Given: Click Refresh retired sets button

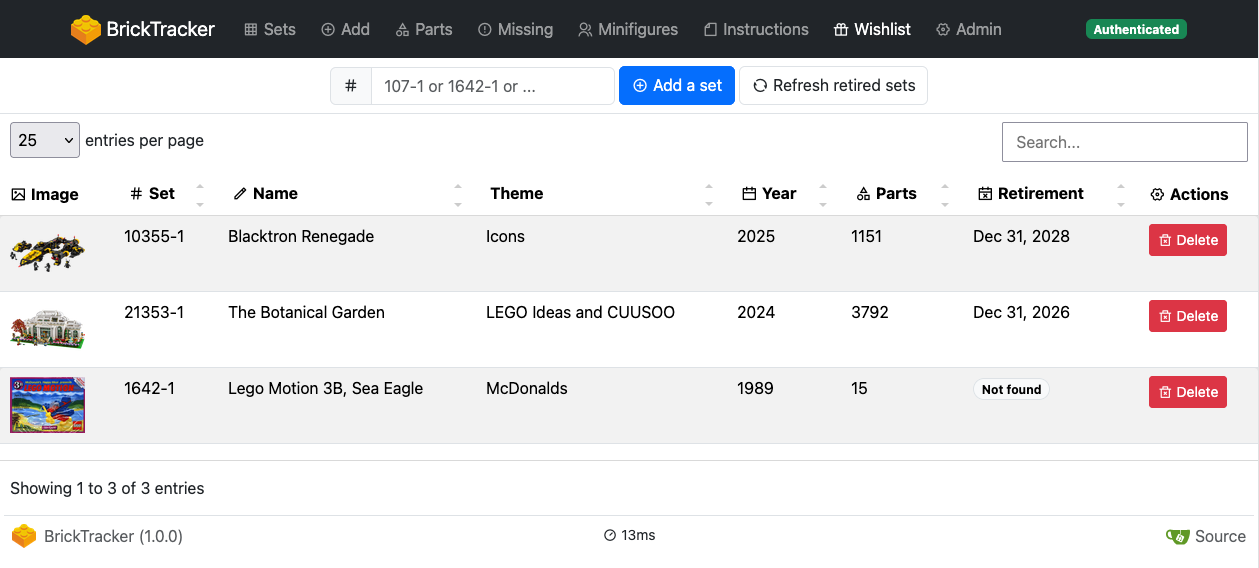Looking at the screenshot, I should pyautogui.click(x=833, y=86).
